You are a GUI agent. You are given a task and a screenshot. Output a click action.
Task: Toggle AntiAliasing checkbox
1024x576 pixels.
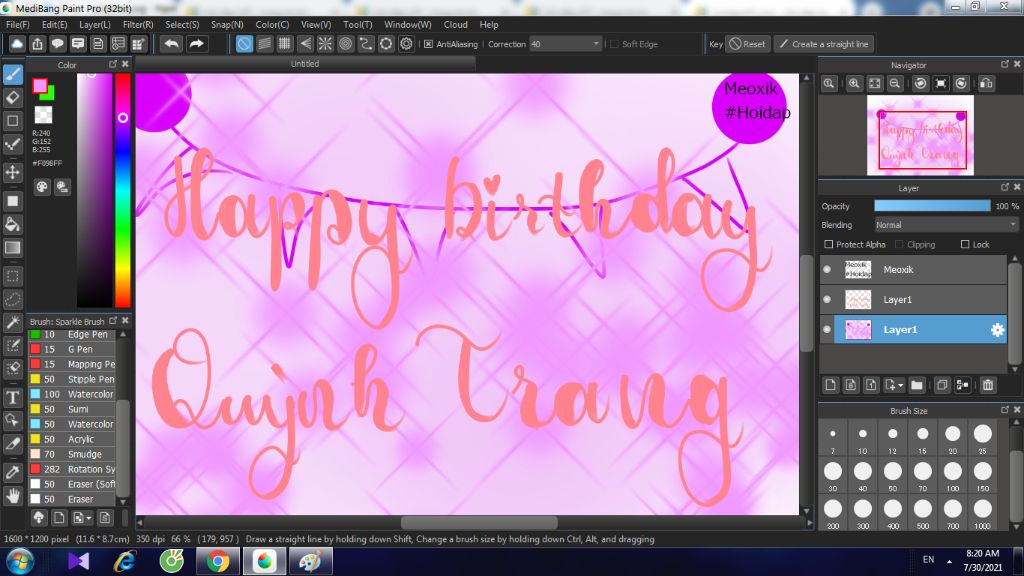(x=428, y=44)
